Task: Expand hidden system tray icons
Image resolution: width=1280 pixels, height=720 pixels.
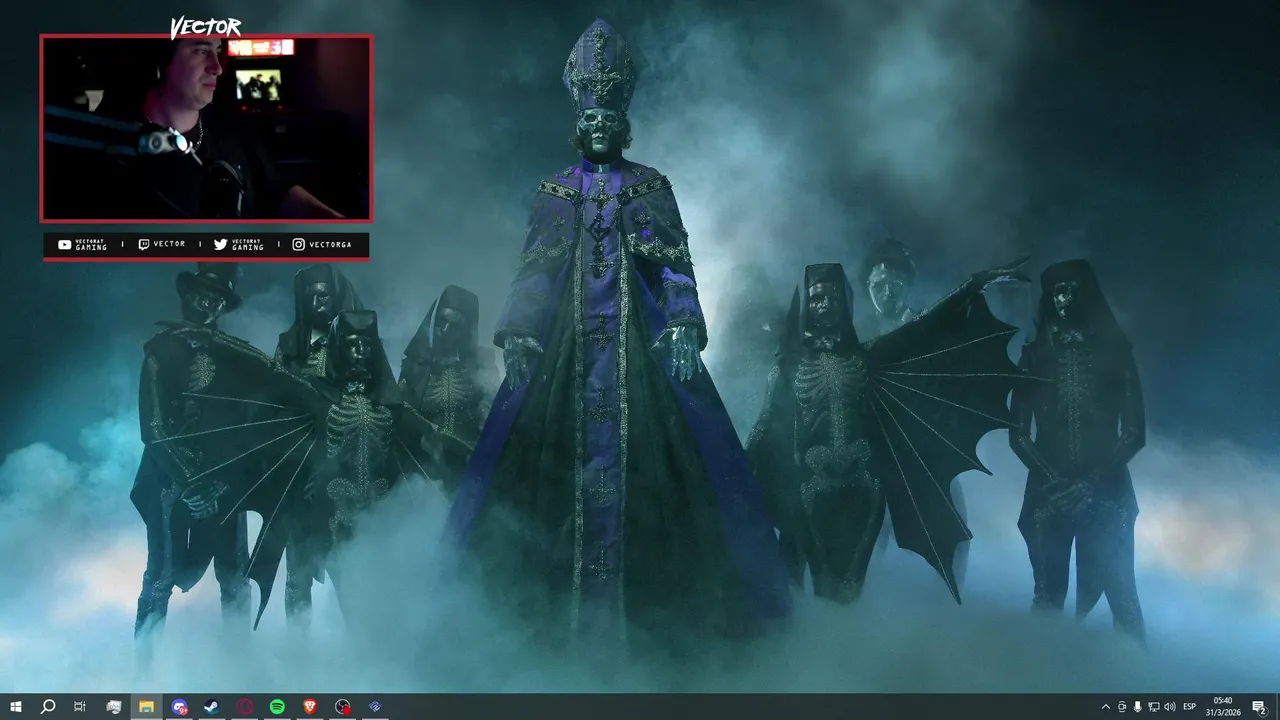Action: [x=1105, y=707]
